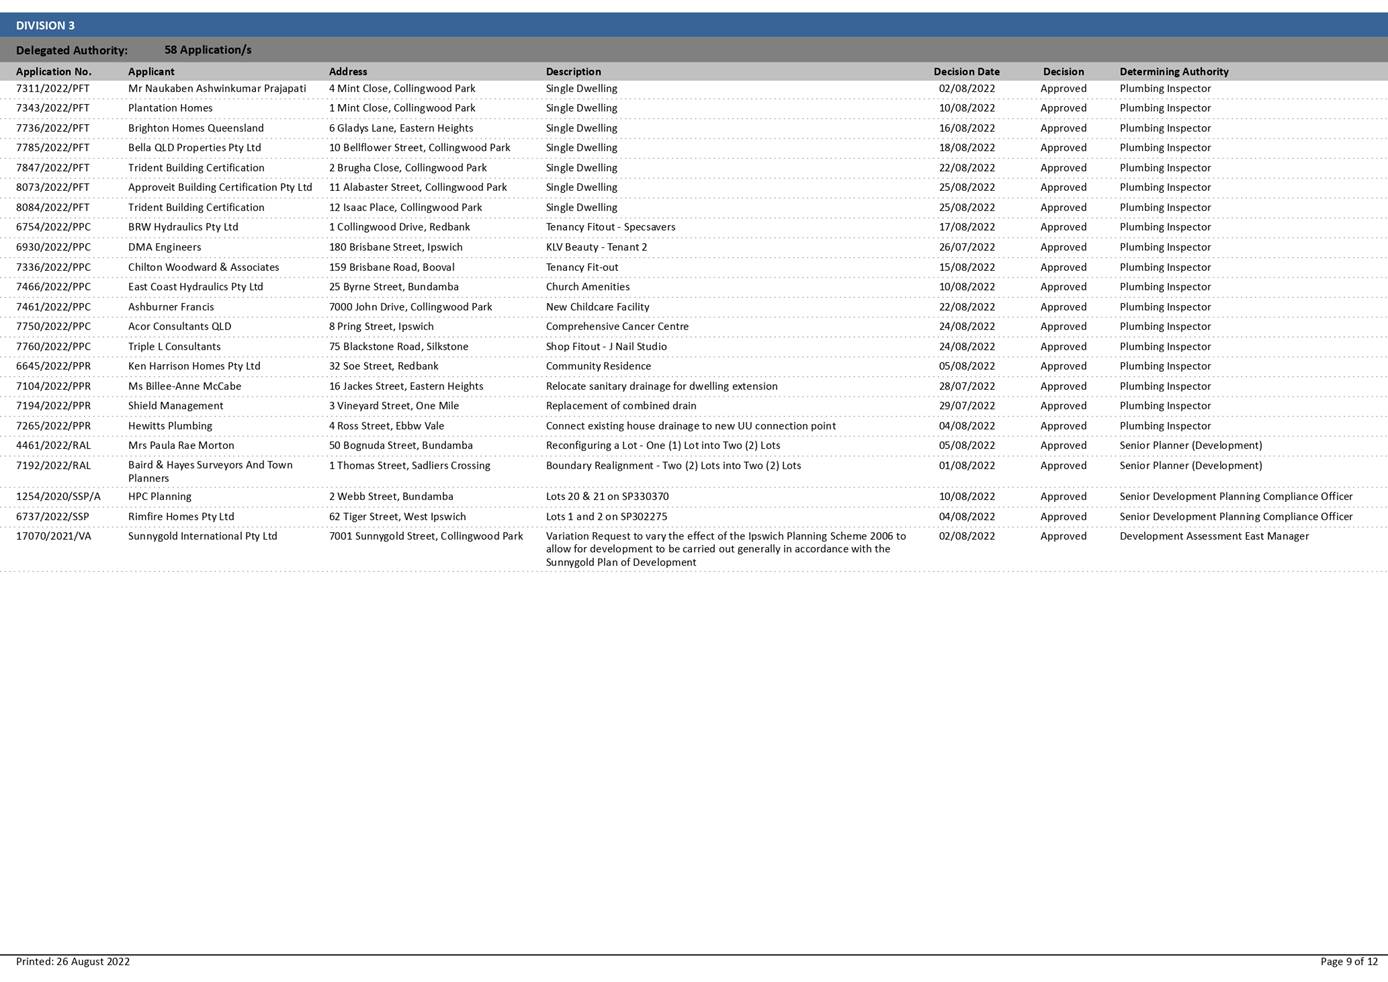The height and width of the screenshot is (982, 1388).
Task: Click the 'Delegated Authority:' label
Action: [x=72, y=50]
